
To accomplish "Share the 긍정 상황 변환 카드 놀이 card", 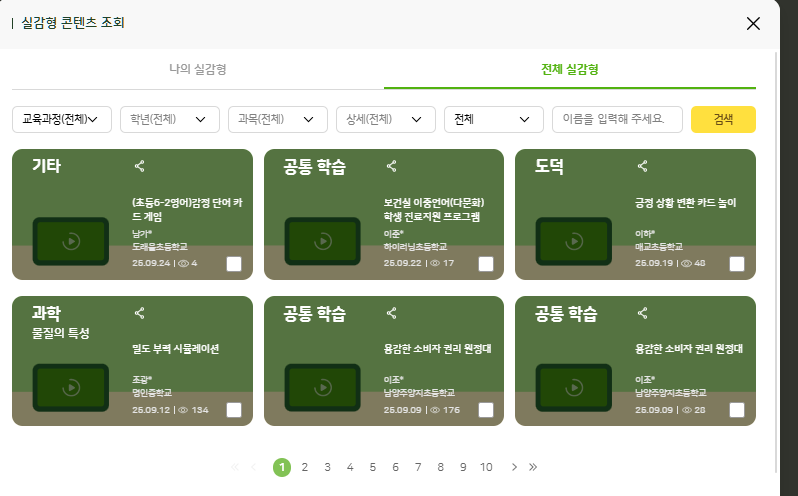I will click(643, 166).
